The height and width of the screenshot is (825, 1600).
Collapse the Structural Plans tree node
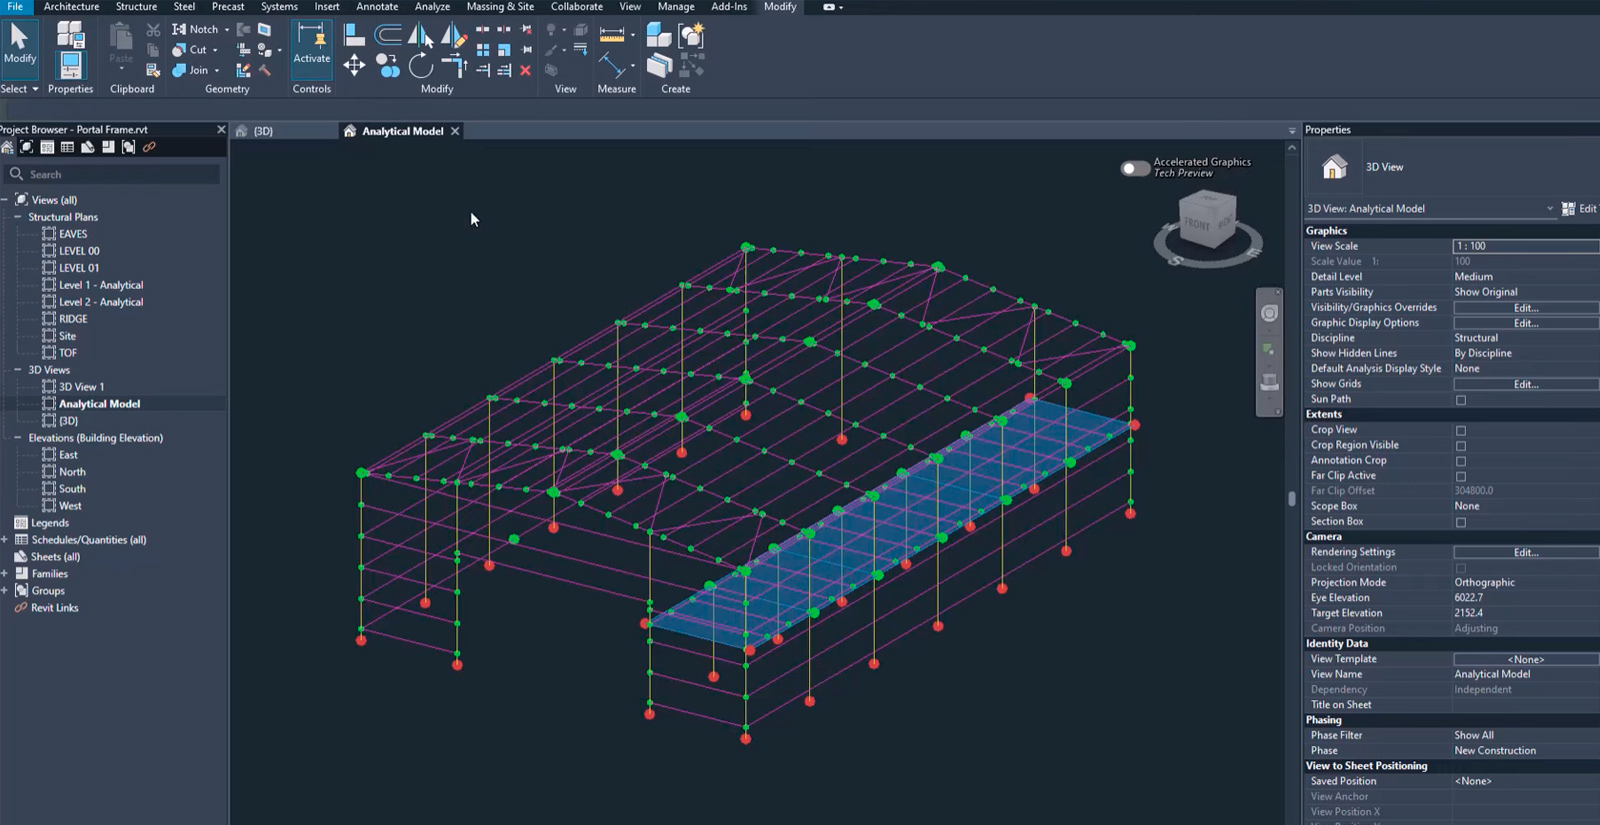17,217
